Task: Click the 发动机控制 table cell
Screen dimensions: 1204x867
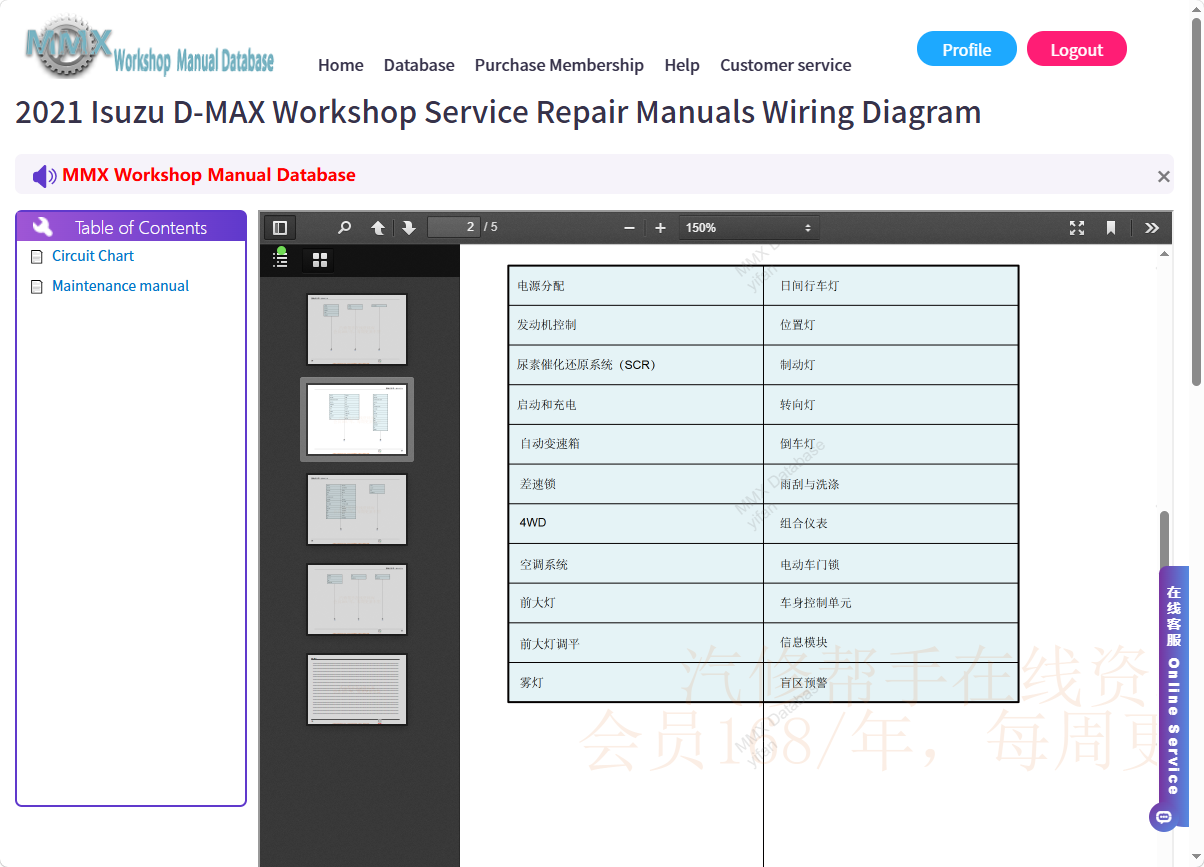Action: [636, 325]
